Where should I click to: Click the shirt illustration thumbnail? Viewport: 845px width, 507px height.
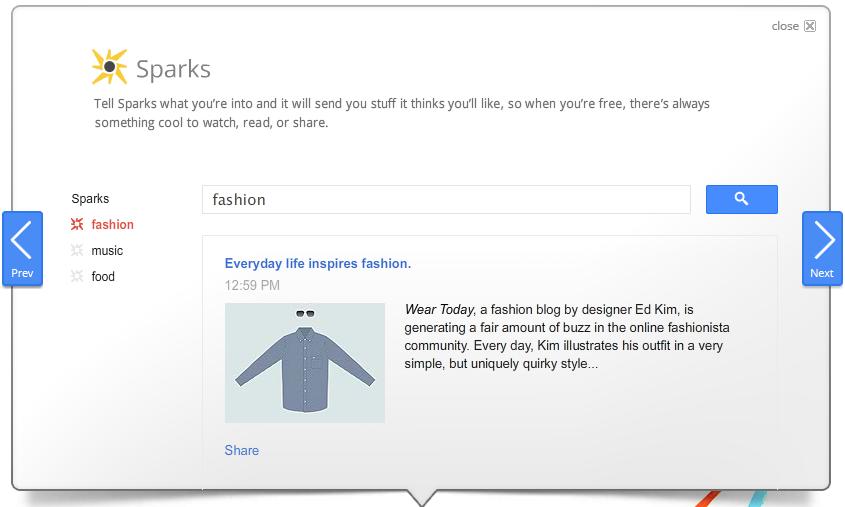point(305,362)
